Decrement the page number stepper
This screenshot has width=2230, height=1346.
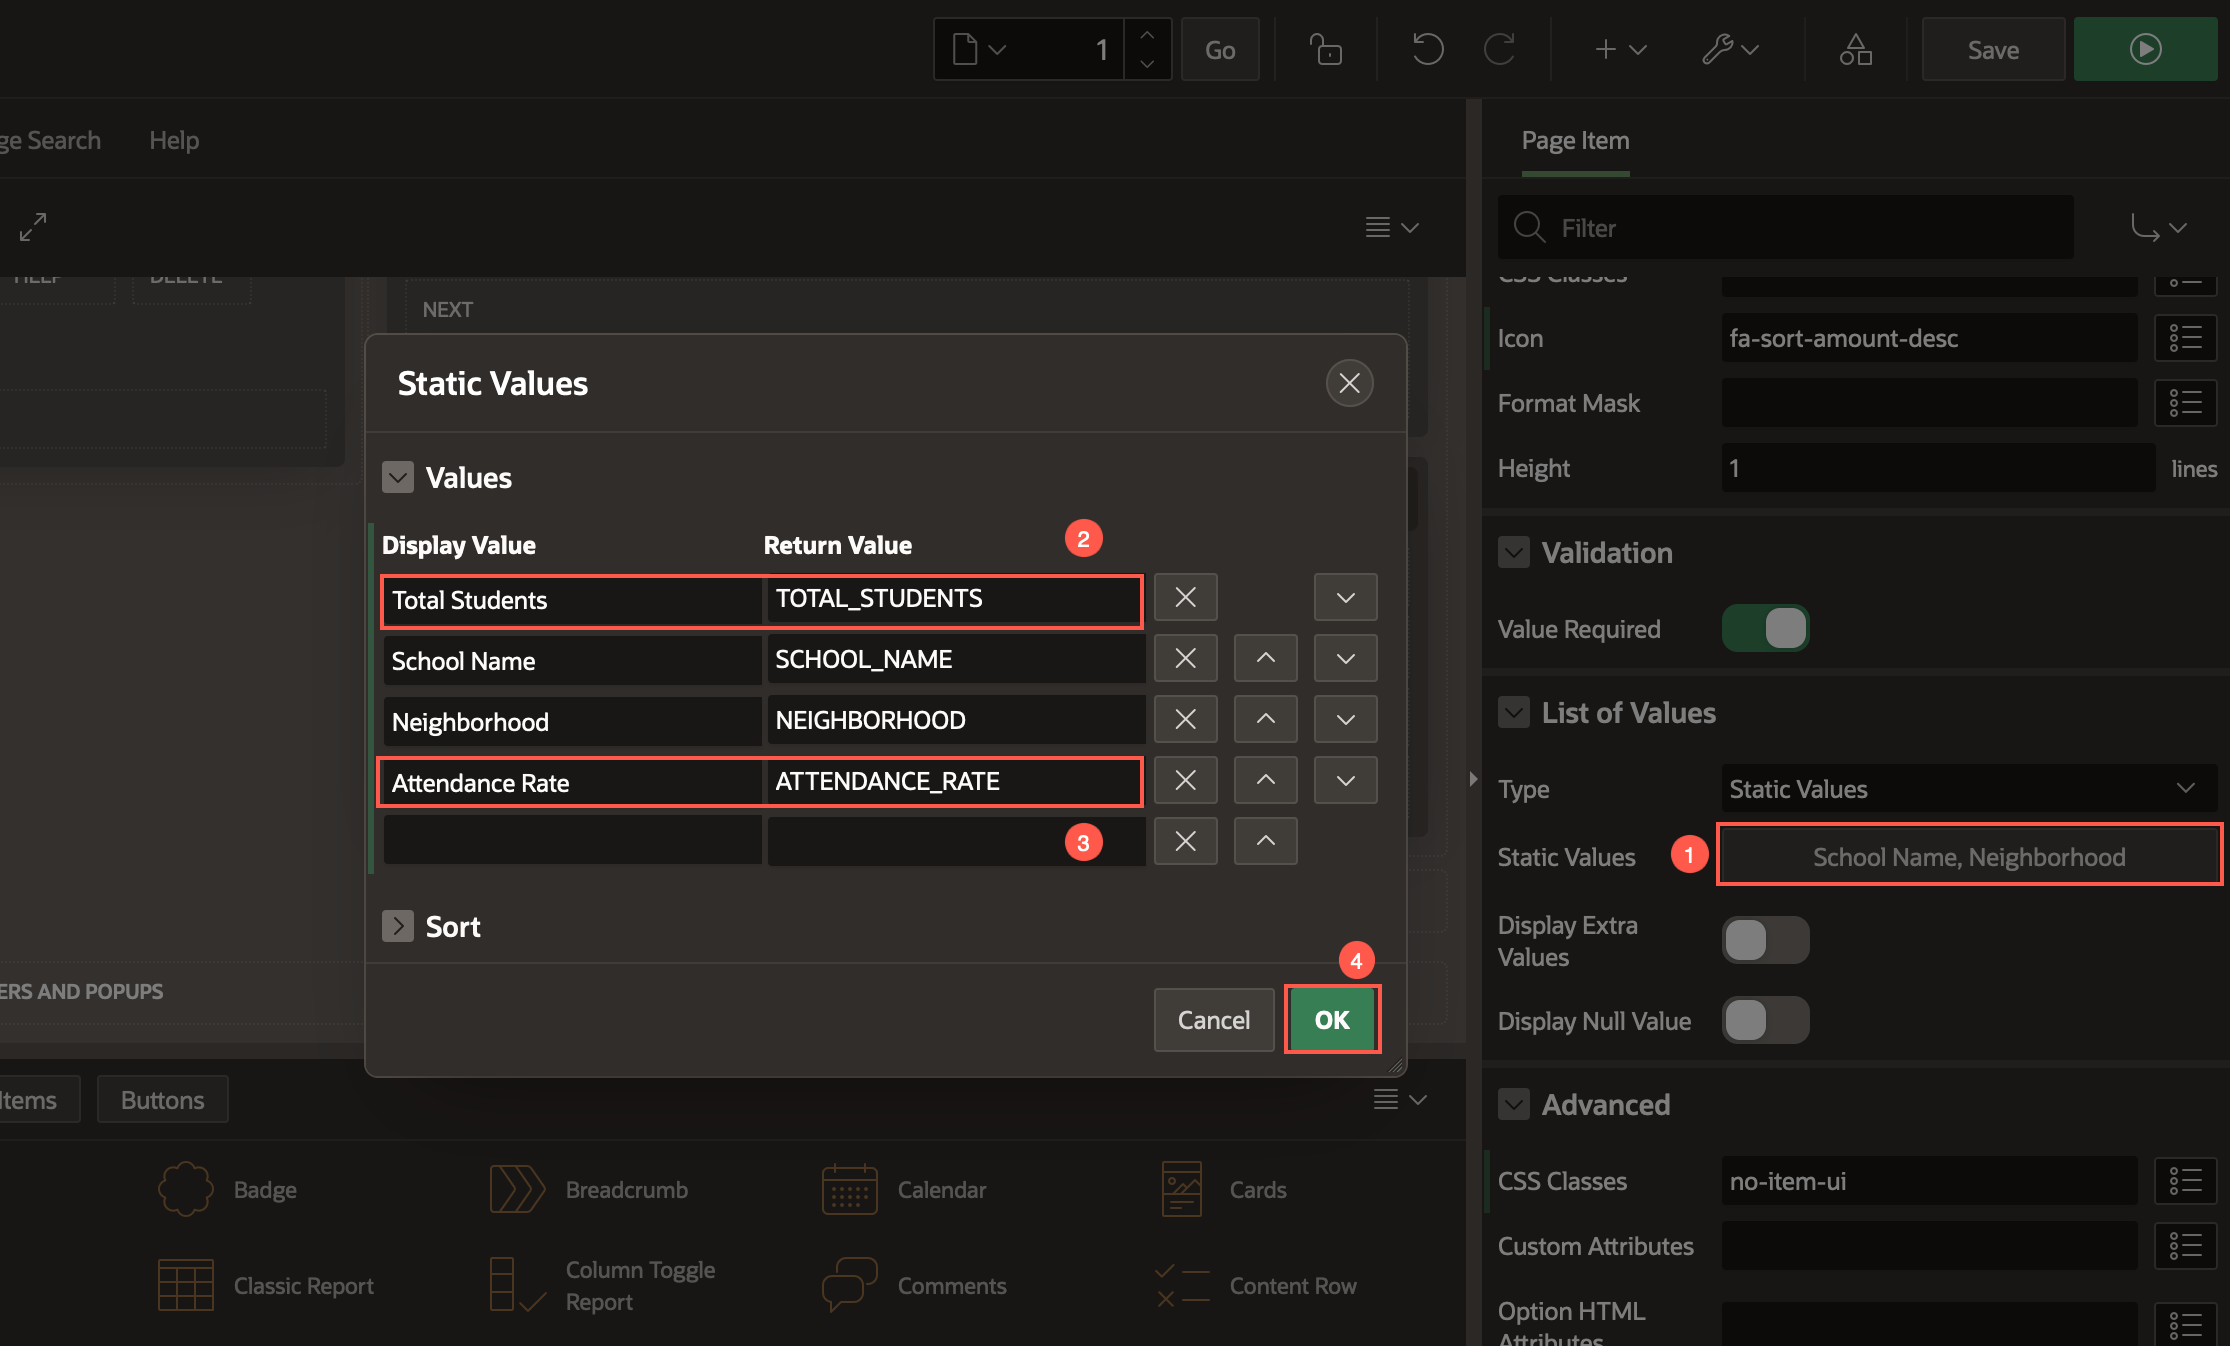pos(1147,64)
